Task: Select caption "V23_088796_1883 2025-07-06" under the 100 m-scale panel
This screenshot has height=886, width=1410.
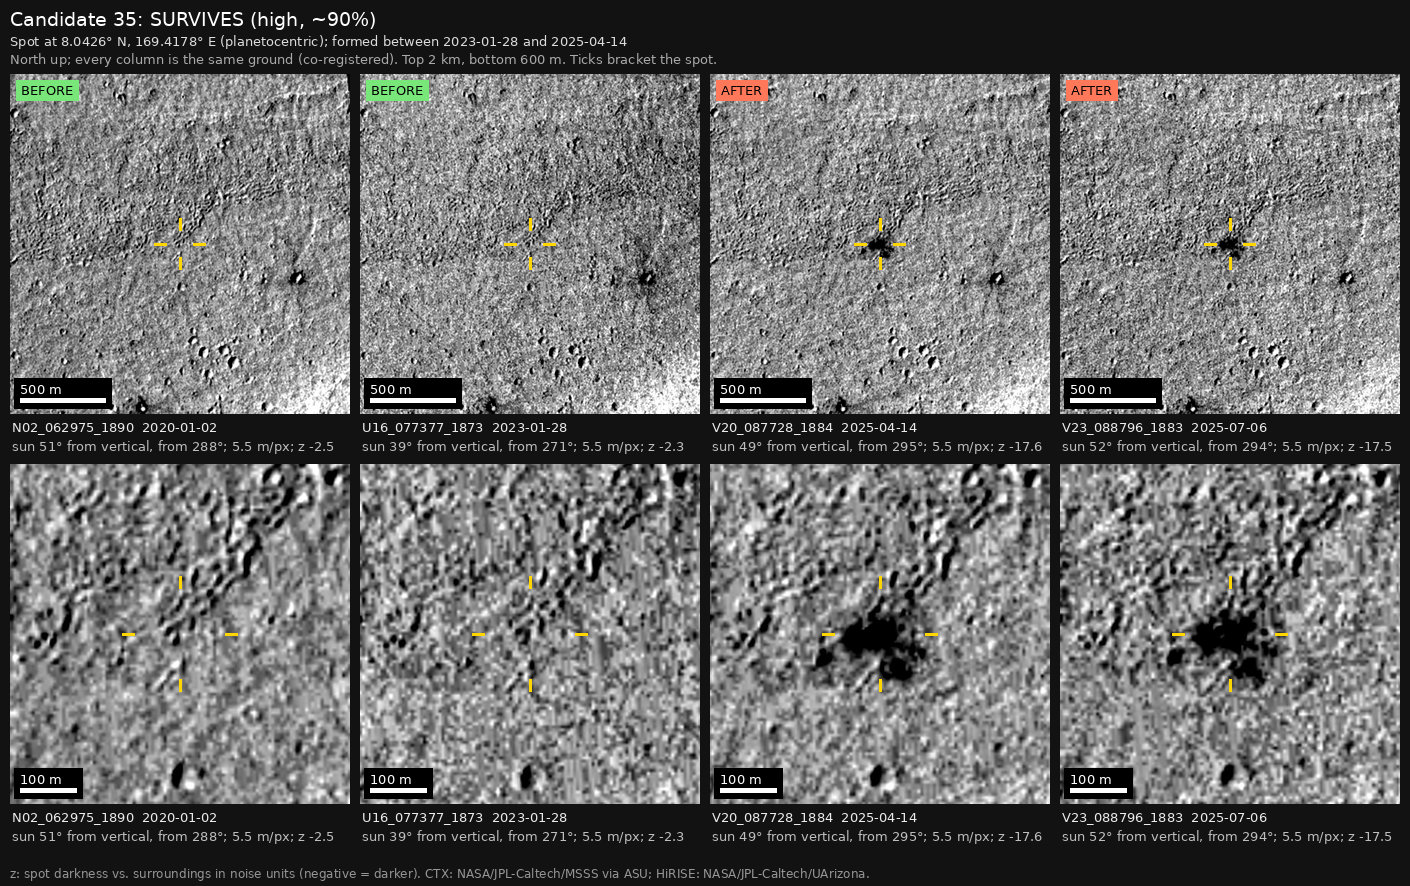Action: tap(1164, 818)
